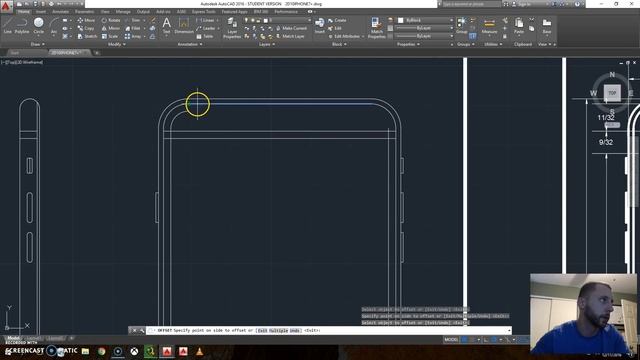Click the Group tool
Screen dimensions: 640x360
pos(461,25)
